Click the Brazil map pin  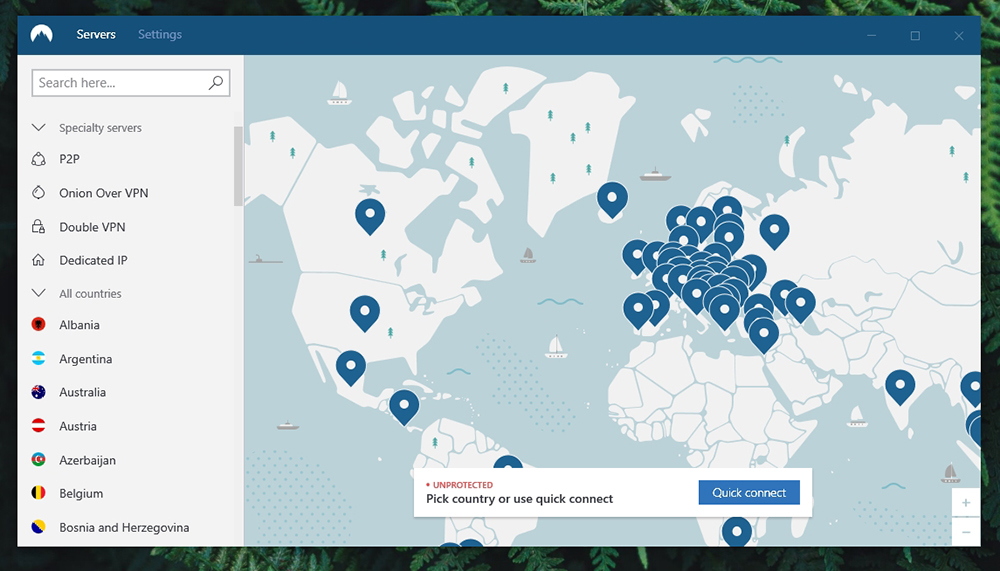508,463
